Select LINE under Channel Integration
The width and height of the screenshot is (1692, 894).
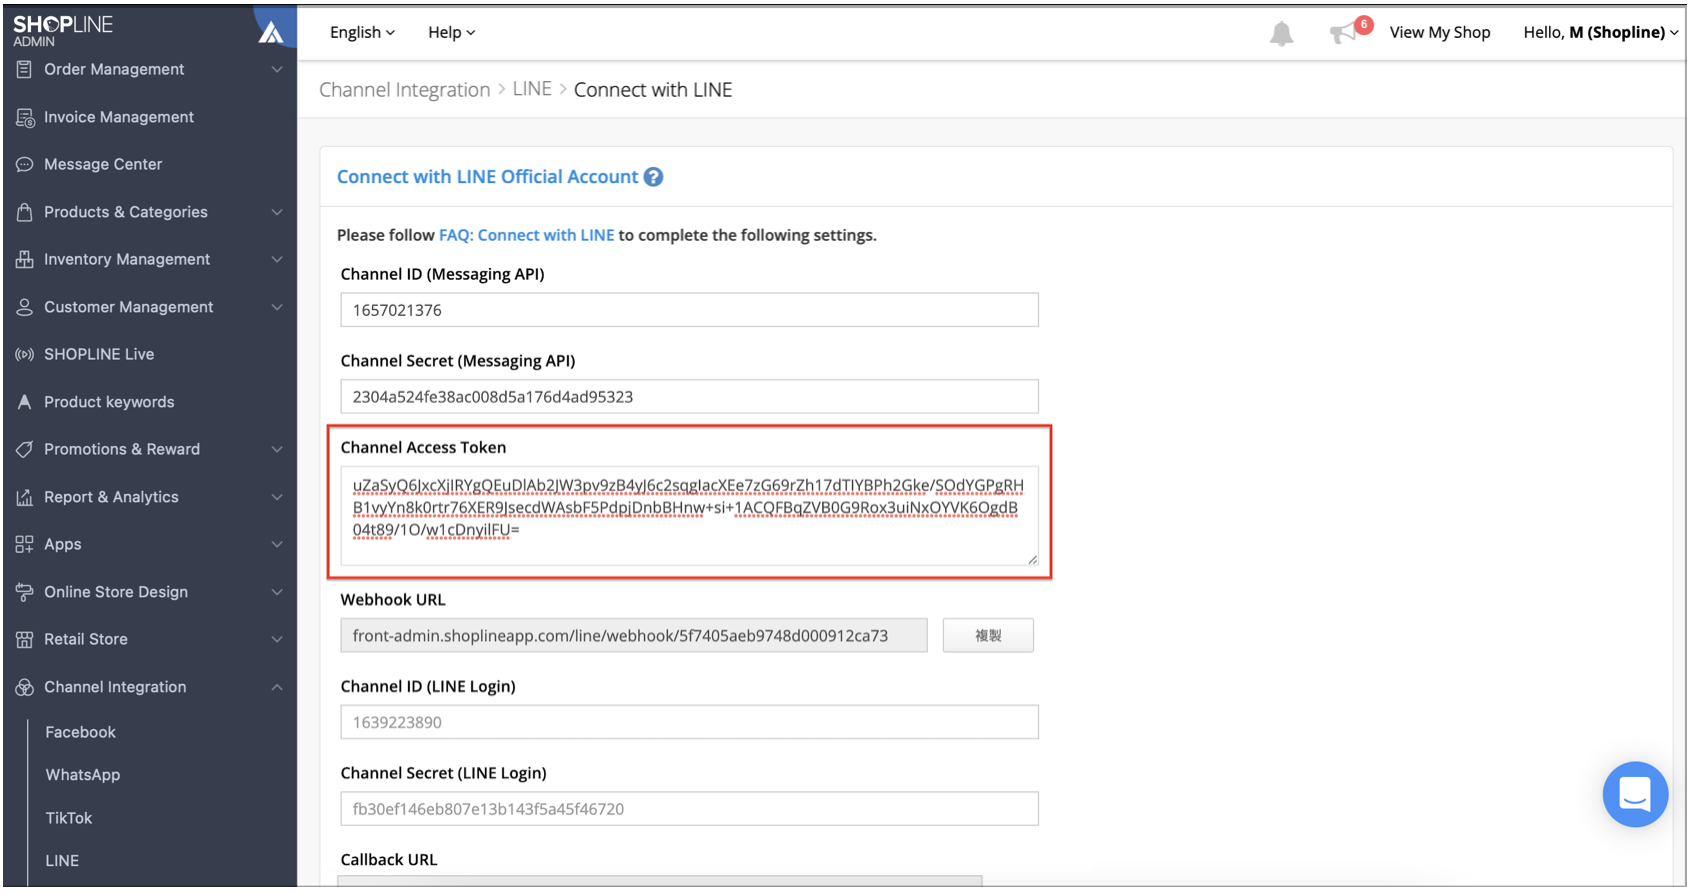[62, 860]
